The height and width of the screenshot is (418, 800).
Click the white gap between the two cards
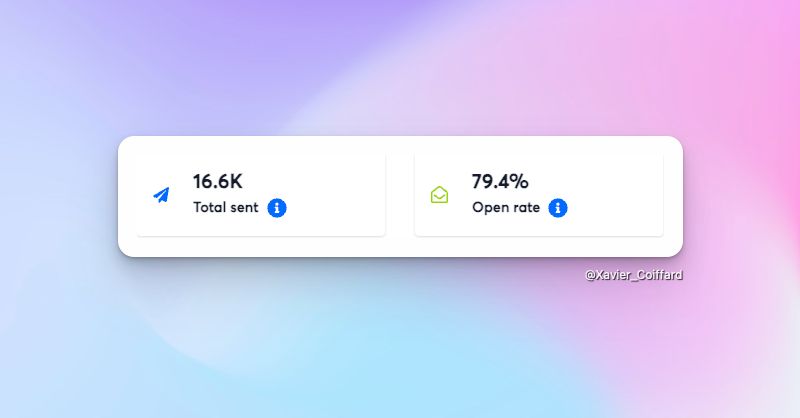400,195
